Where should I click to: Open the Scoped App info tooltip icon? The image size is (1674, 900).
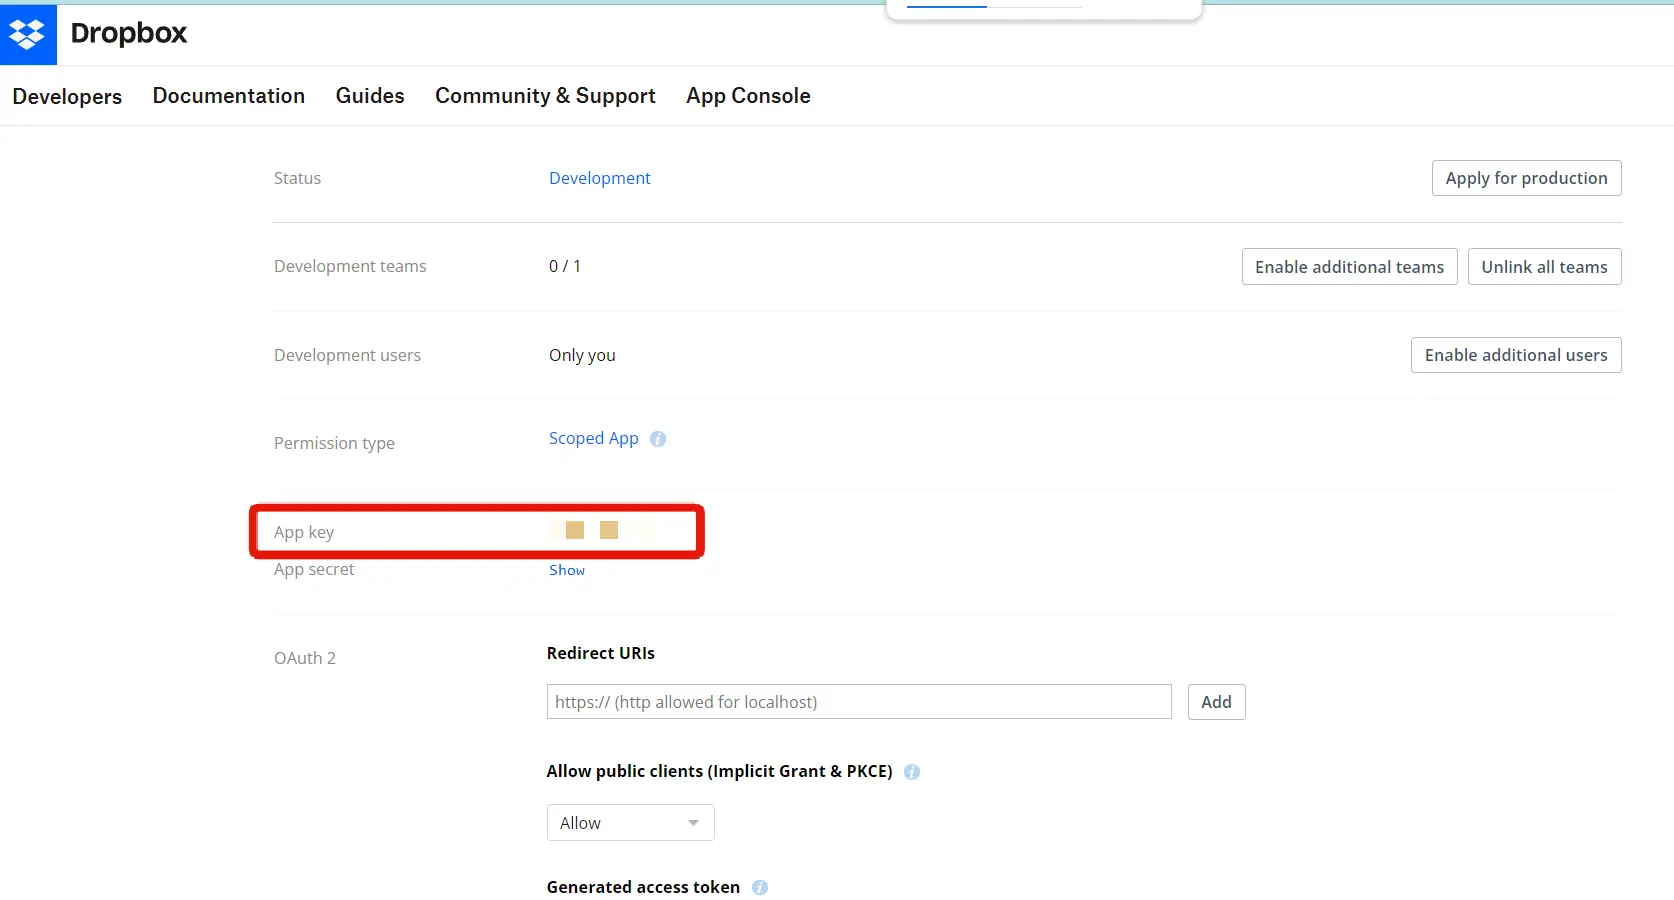[x=658, y=439]
